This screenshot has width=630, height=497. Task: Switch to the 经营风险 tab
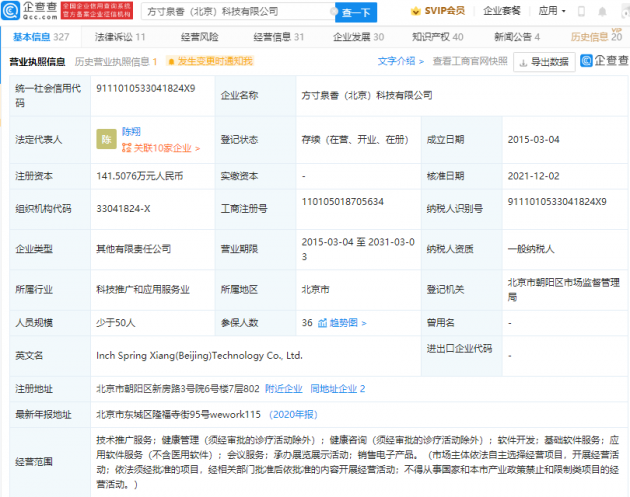(x=199, y=37)
